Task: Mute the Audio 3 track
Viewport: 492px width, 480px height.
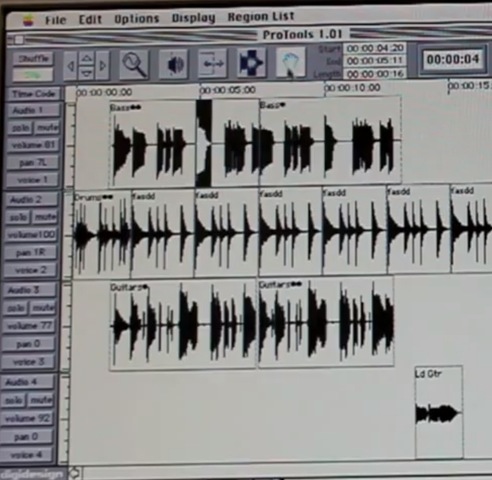Action: pyautogui.click(x=43, y=308)
